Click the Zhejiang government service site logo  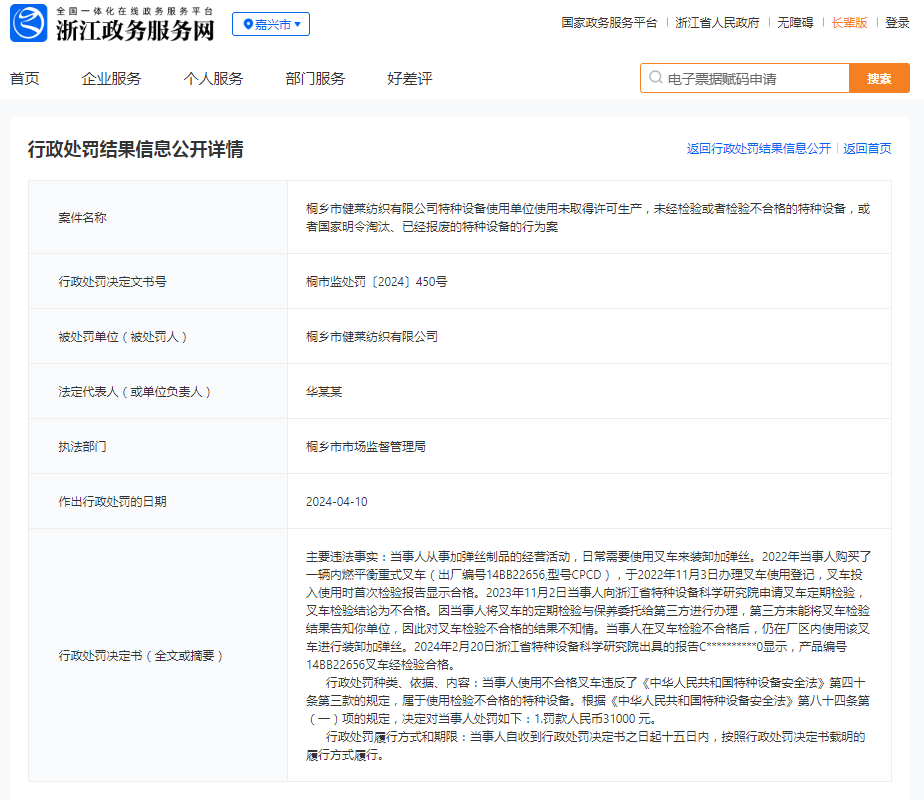pos(29,23)
